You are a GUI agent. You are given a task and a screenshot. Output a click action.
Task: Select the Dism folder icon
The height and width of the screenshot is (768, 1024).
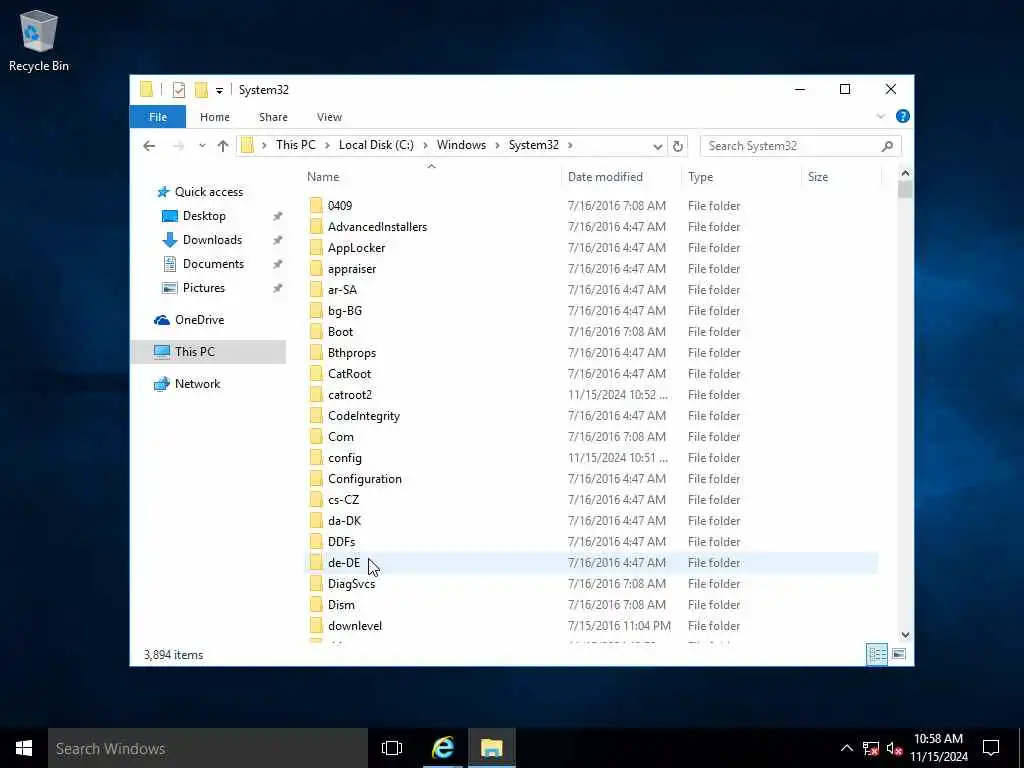point(316,605)
